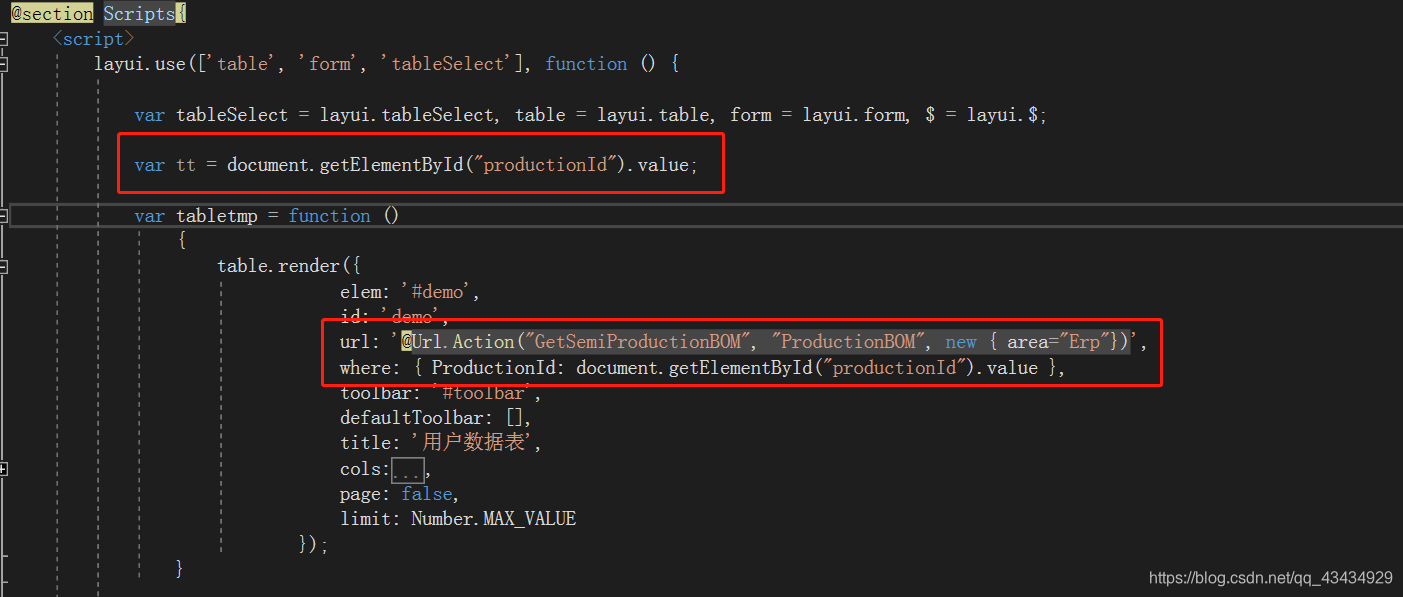Click the "GetSemiProductionBOM" action string
Image resolution: width=1403 pixels, height=597 pixels.
coord(638,342)
